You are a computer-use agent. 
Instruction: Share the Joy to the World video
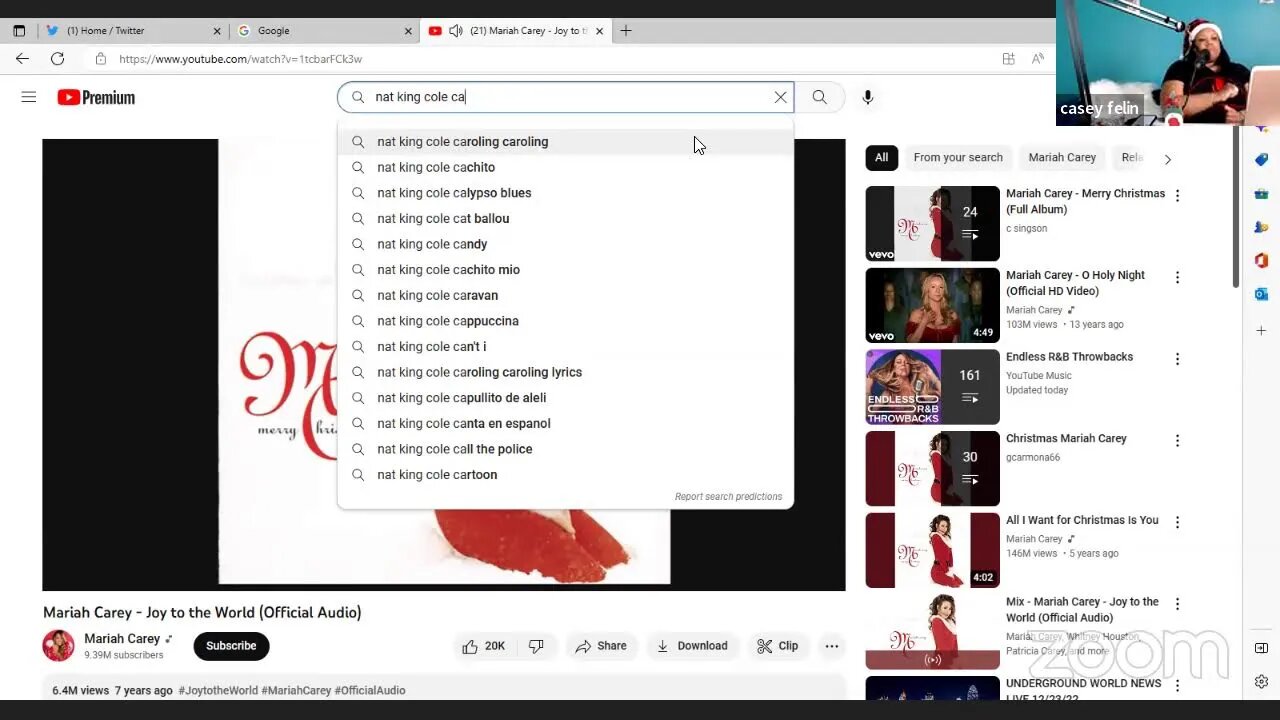601,646
